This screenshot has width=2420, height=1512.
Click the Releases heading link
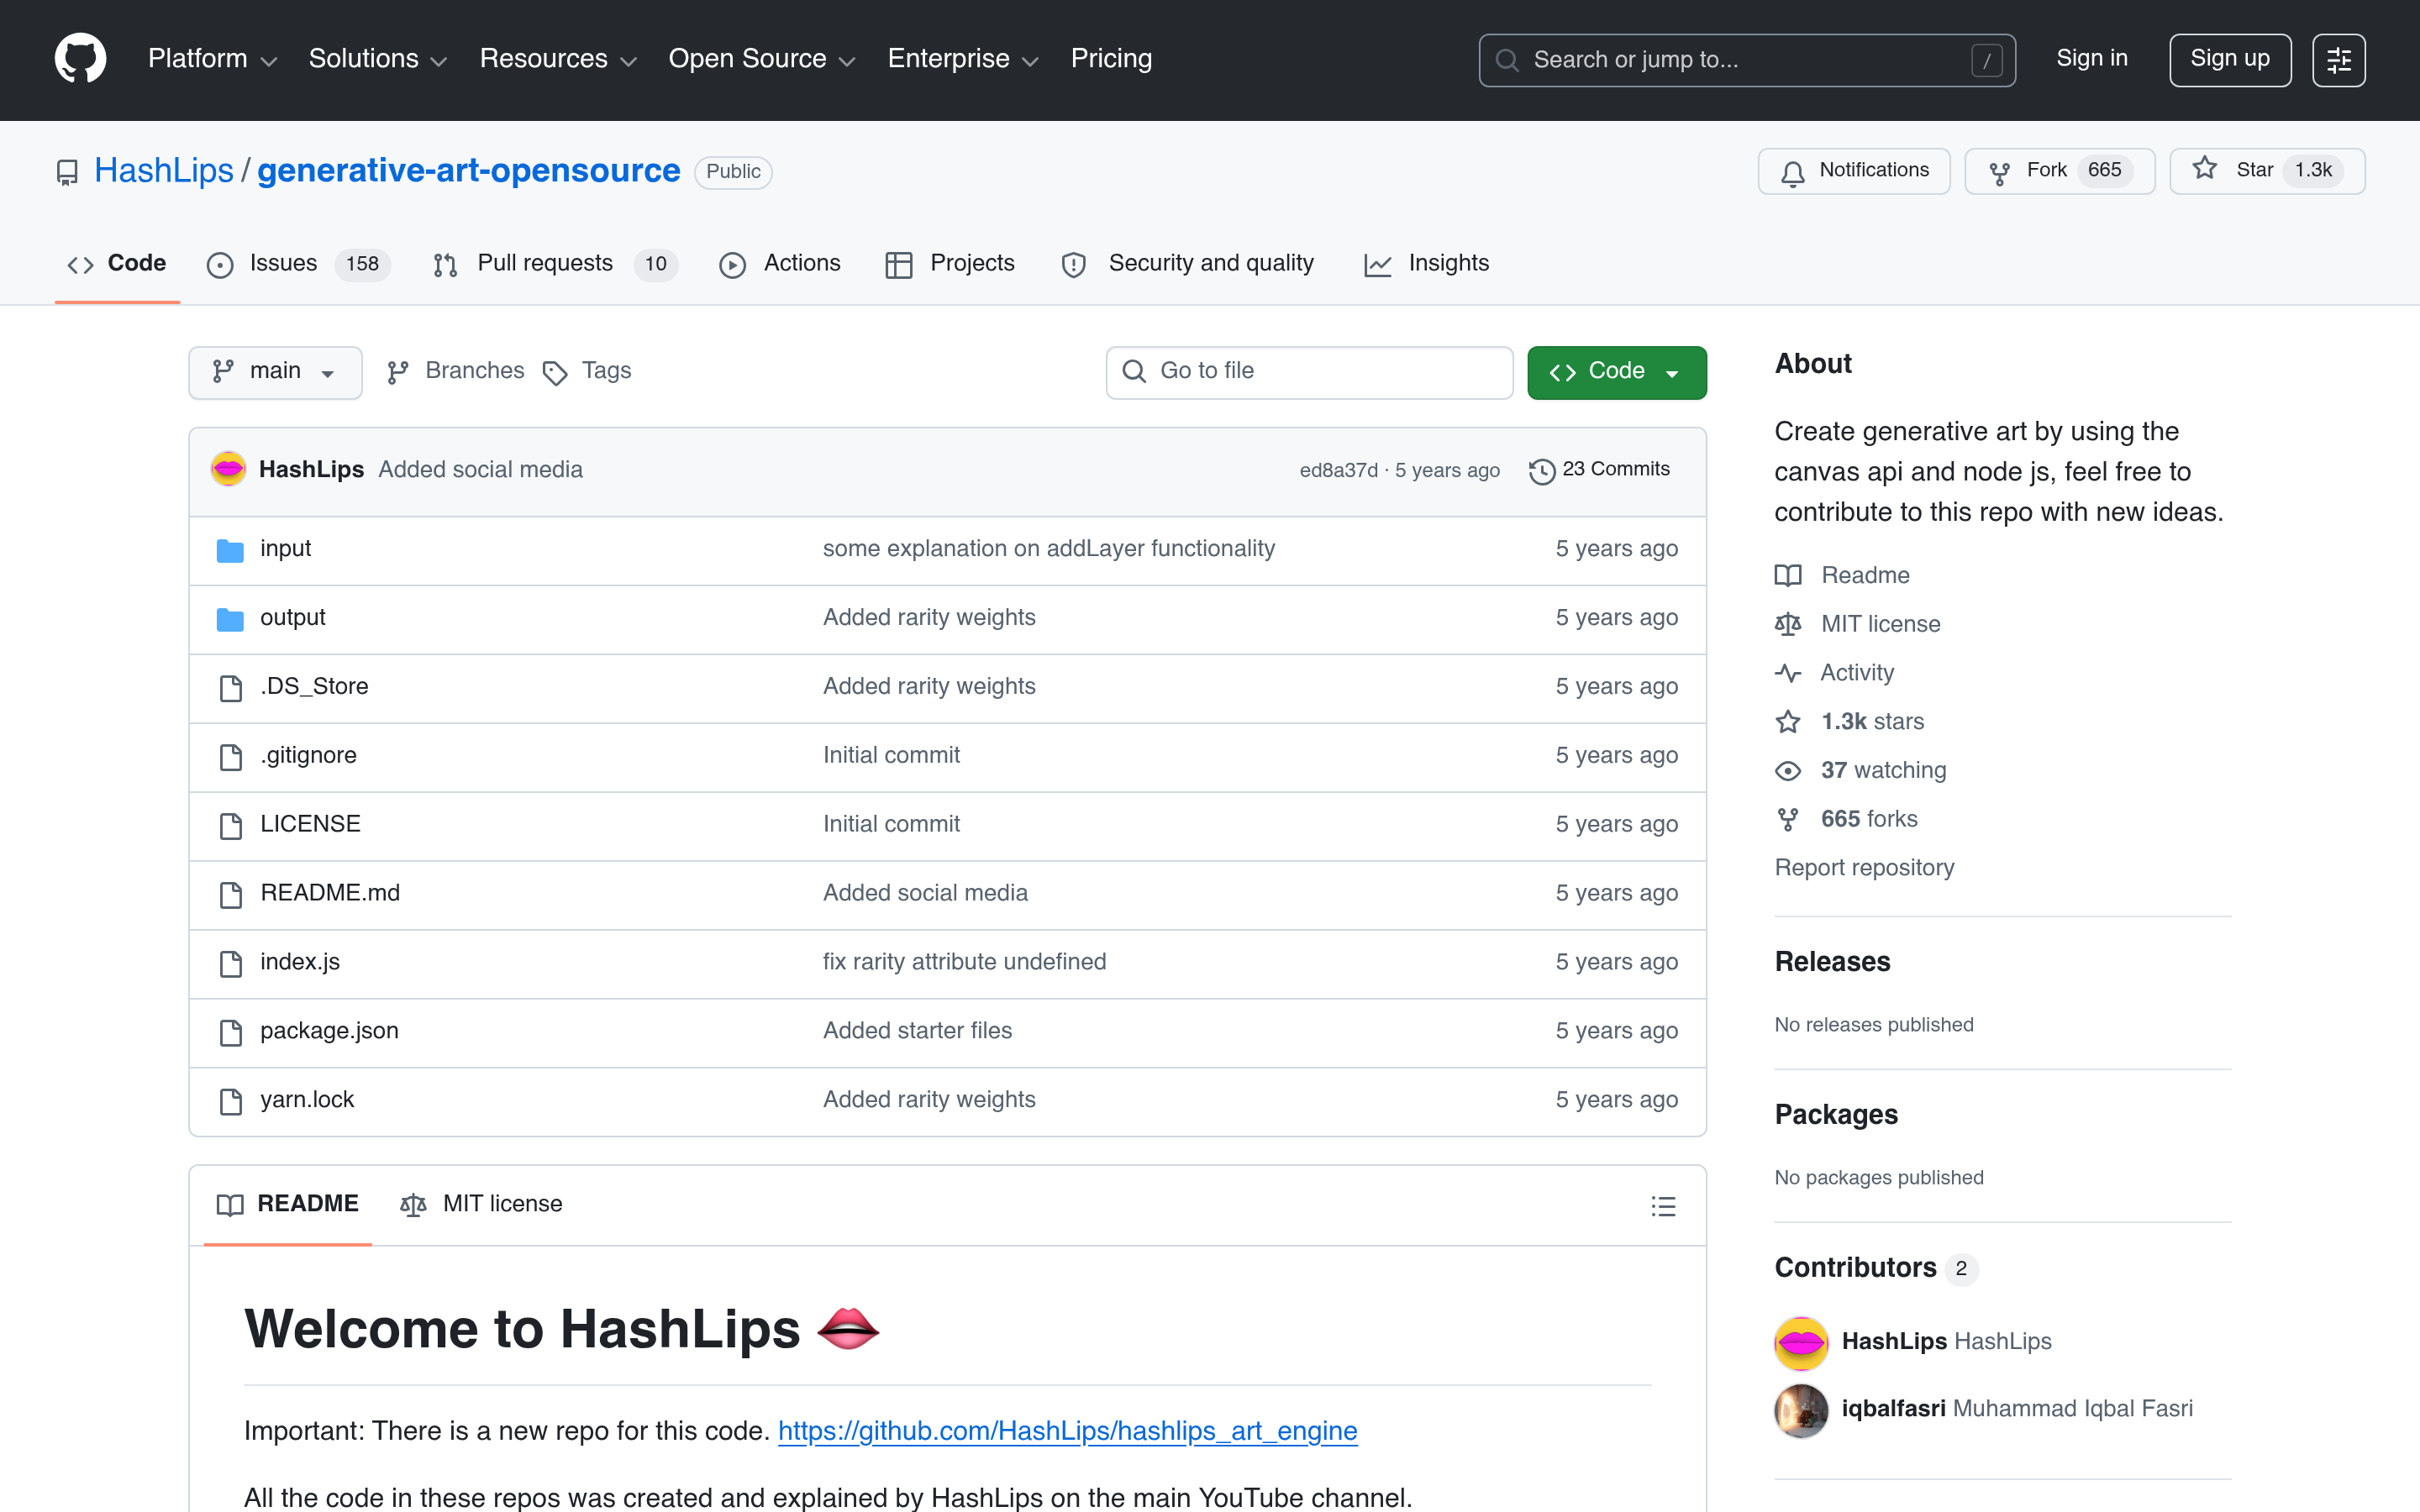click(x=1832, y=962)
